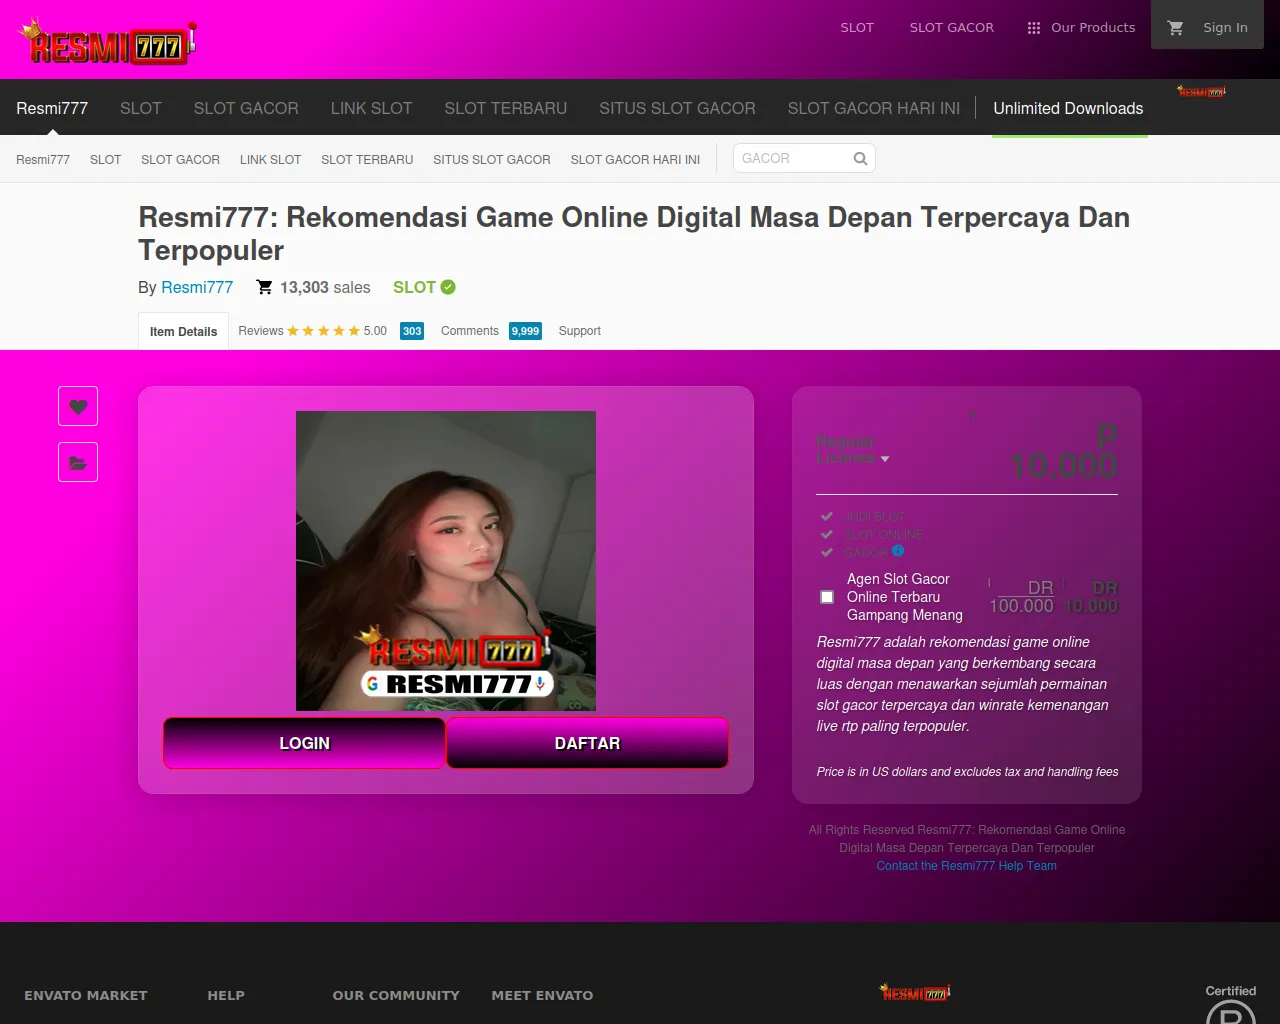Screen dimensions: 1280x1024
Task: Open SLOT in the dark navigation bar
Action: (x=141, y=108)
